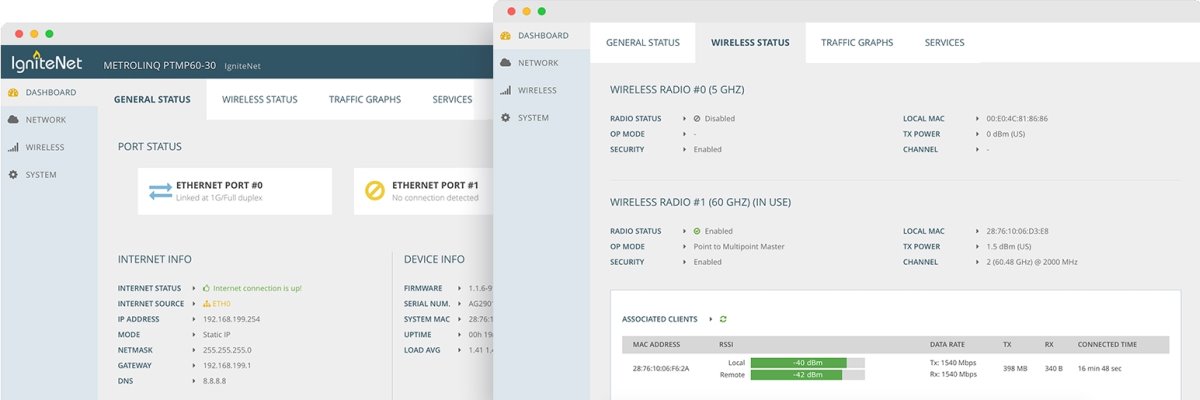This screenshot has width=1200, height=400.
Task: Refresh the Associated Clients list
Action: coord(723,319)
